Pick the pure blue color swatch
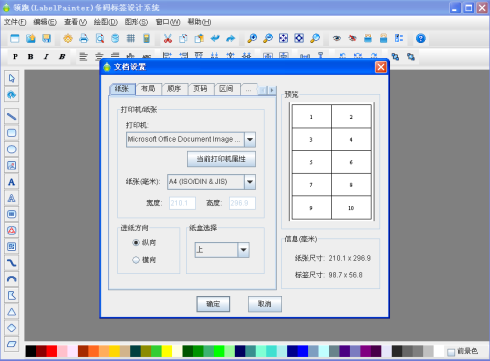Image resolution: width=490 pixels, height=361 pixels. [303, 351]
